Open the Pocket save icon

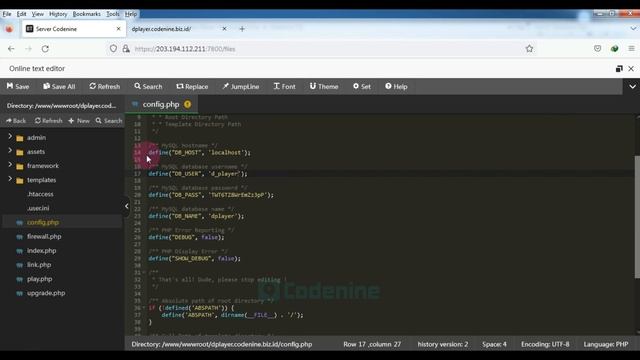(x=598, y=49)
